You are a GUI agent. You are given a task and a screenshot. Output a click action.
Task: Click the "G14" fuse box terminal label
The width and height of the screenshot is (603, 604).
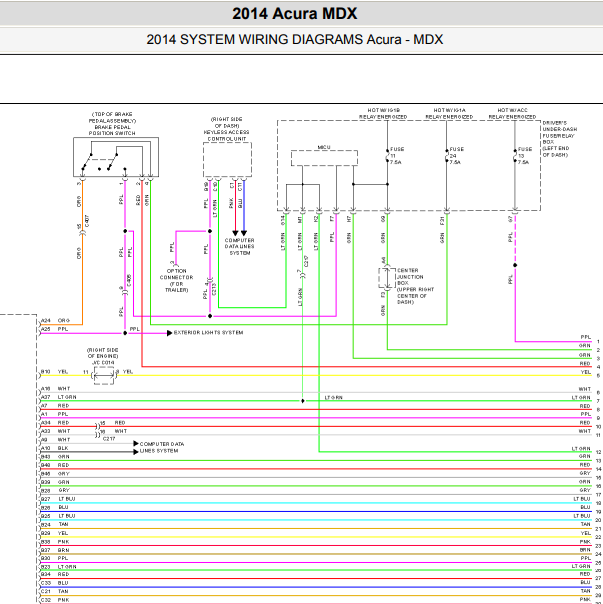point(283,220)
